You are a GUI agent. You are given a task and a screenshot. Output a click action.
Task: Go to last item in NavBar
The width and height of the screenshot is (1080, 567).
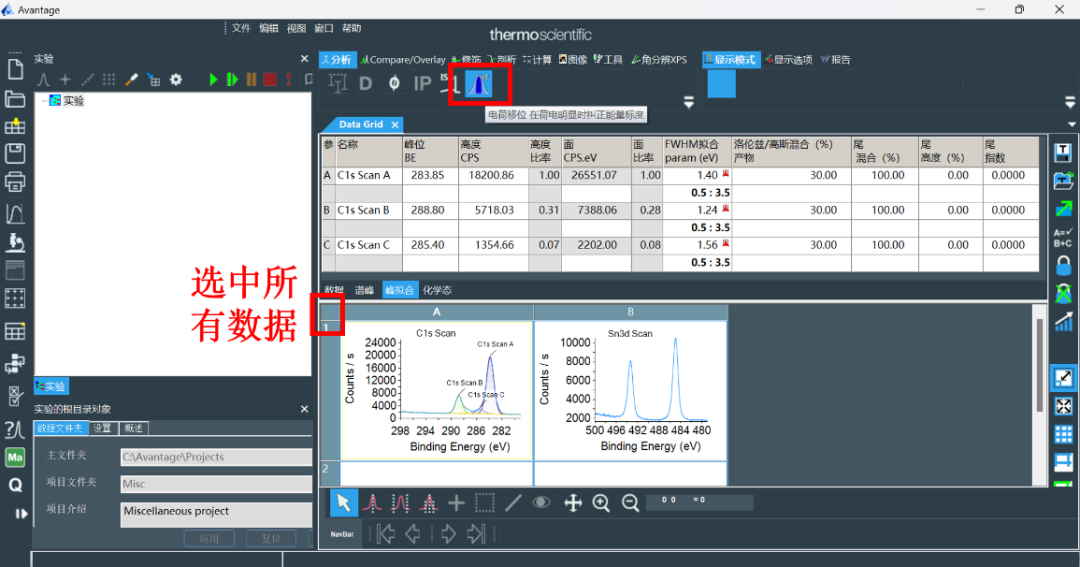click(x=476, y=534)
